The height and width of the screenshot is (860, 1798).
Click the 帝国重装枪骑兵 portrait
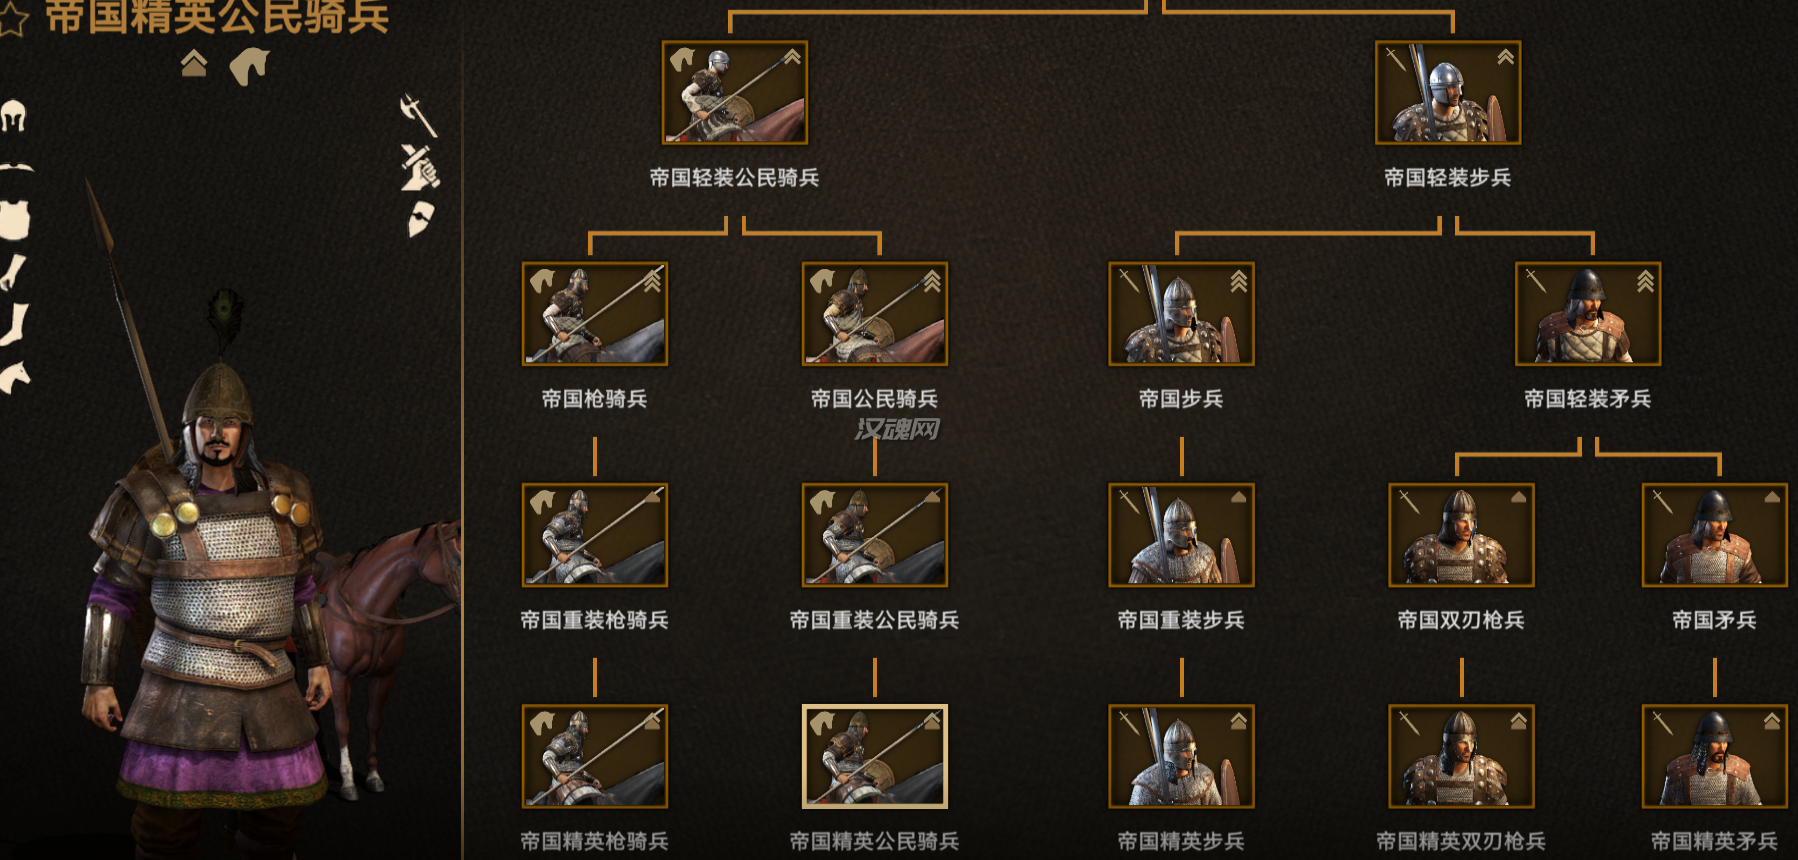[595, 535]
